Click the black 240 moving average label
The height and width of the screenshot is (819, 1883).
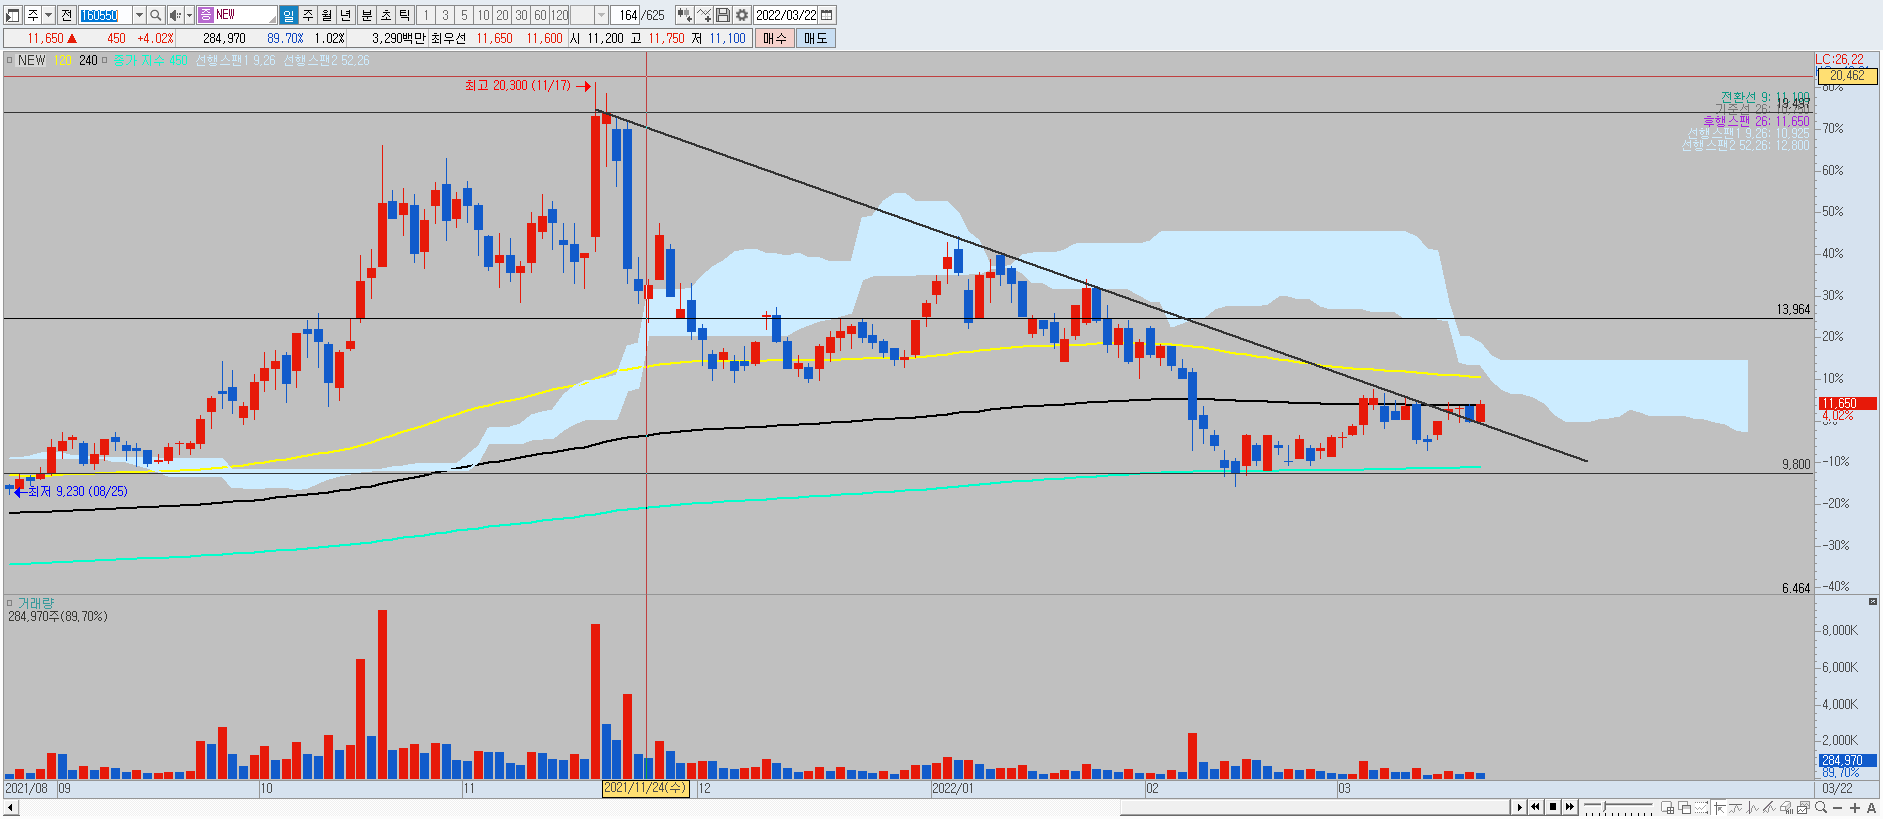pos(88,60)
